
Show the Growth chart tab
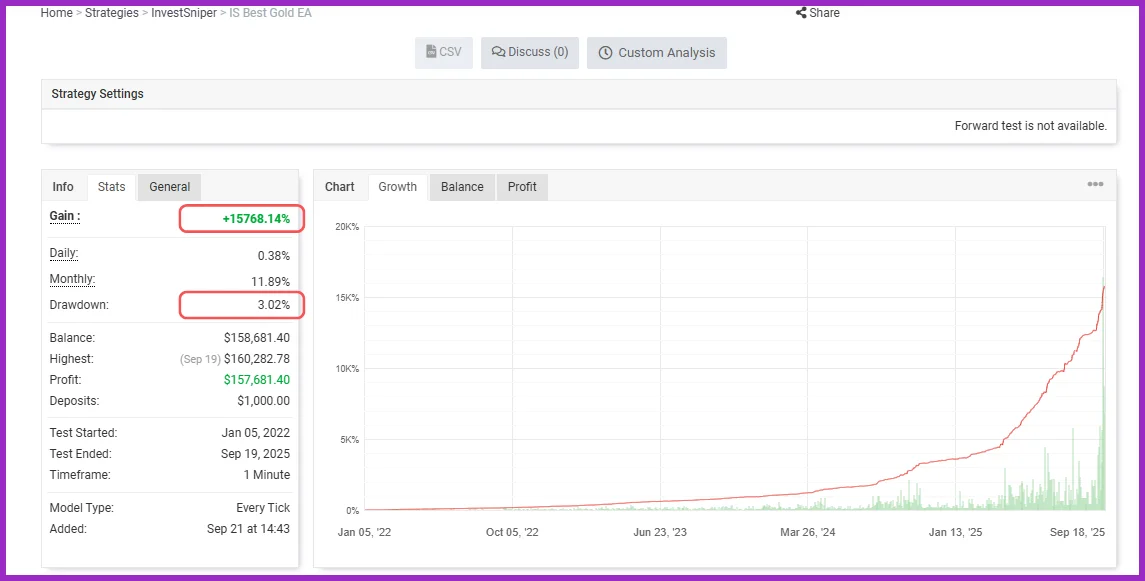pos(397,187)
